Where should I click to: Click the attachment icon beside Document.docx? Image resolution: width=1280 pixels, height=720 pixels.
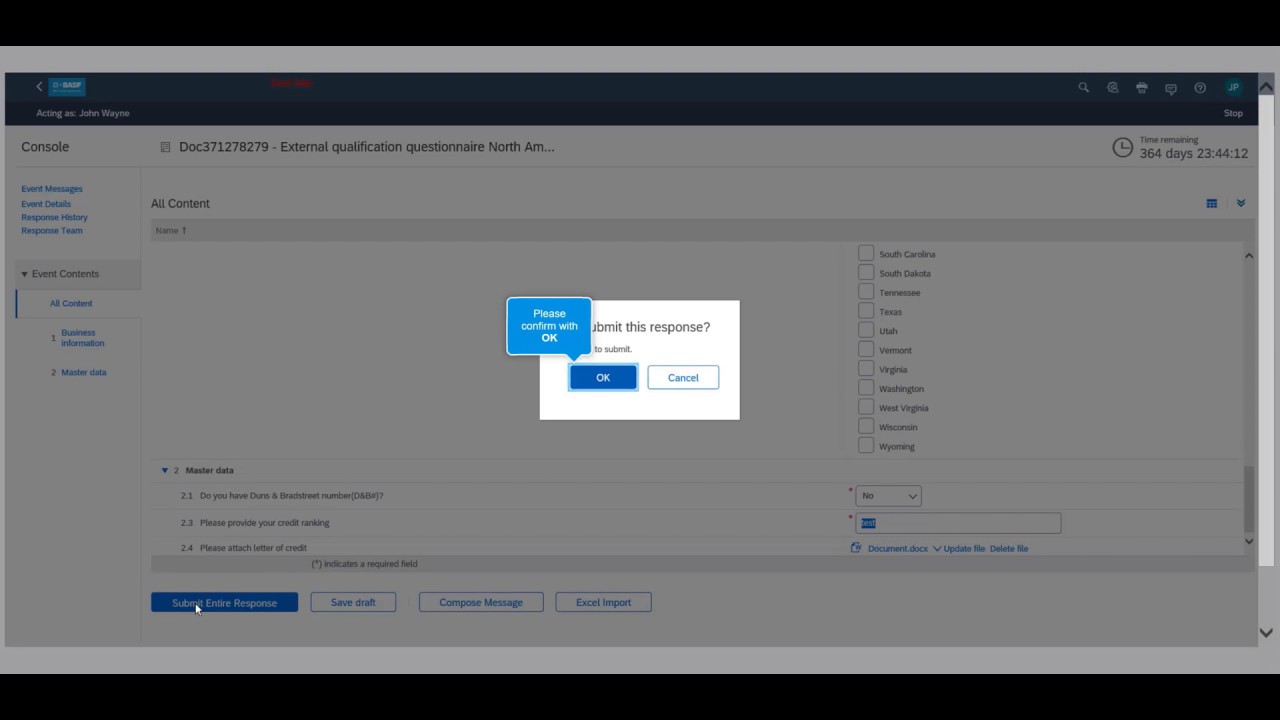(x=856, y=548)
